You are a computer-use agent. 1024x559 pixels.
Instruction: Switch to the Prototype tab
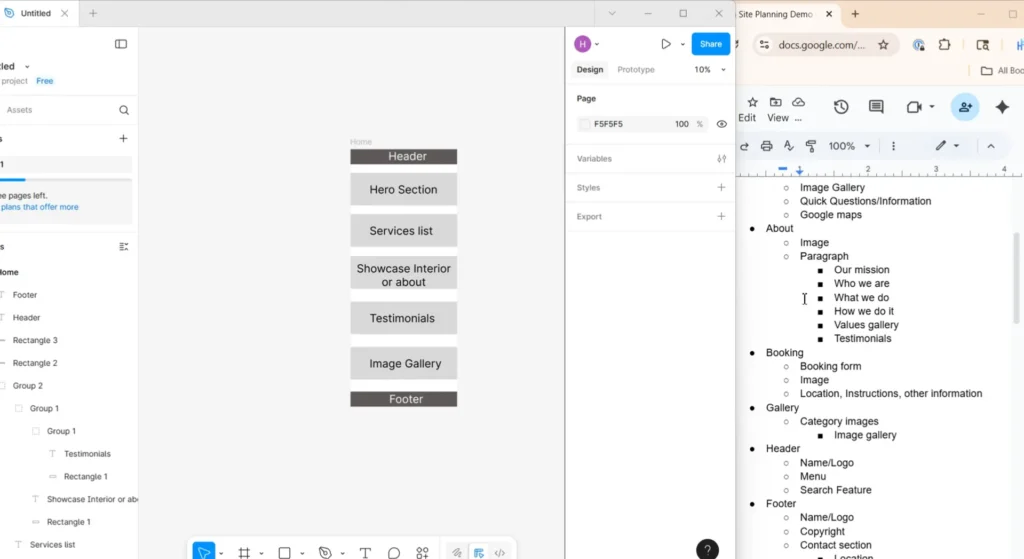[636, 70]
